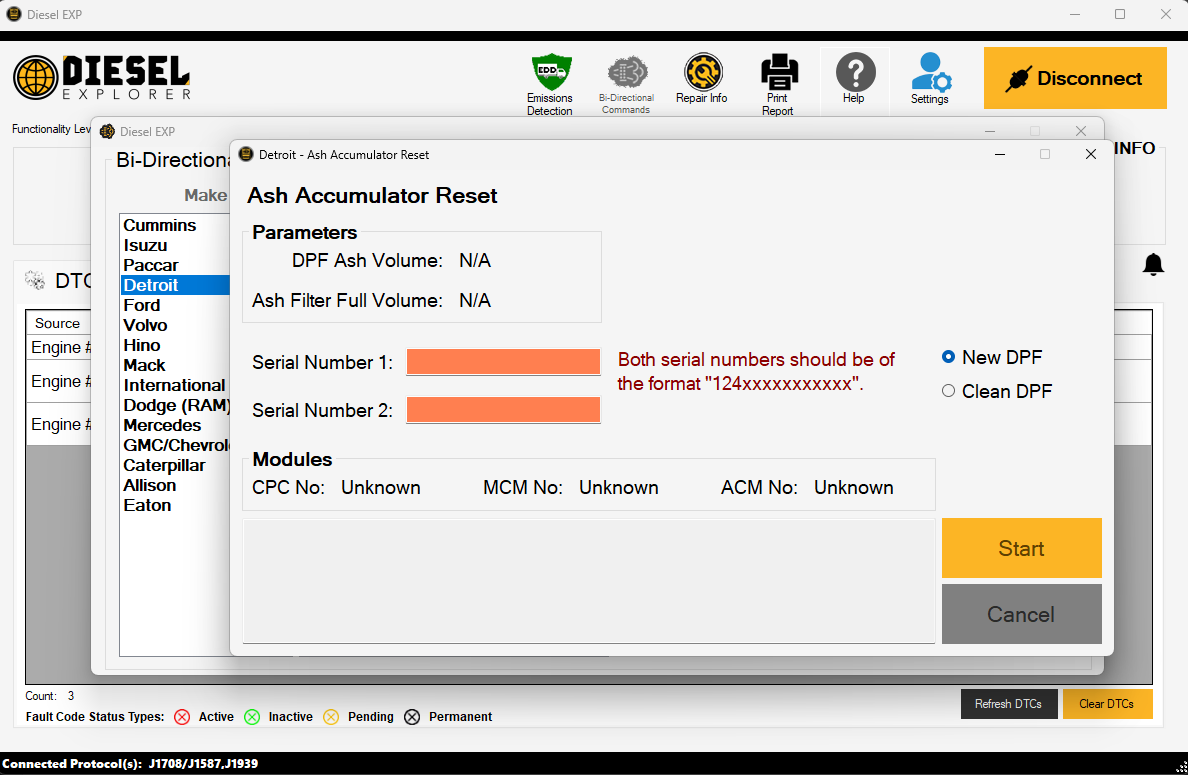The image size is (1188, 775).
Task: Click the Ash Filter Full Volume N/A value
Action: [x=475, y=301]
